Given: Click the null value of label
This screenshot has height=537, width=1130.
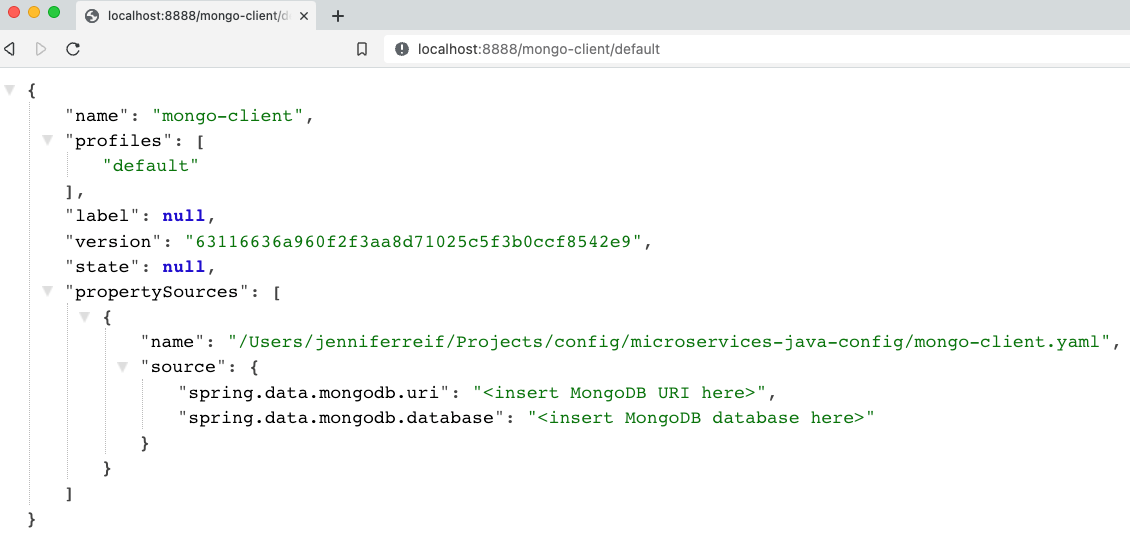Looking at the screenshot, I should point(183,216).
